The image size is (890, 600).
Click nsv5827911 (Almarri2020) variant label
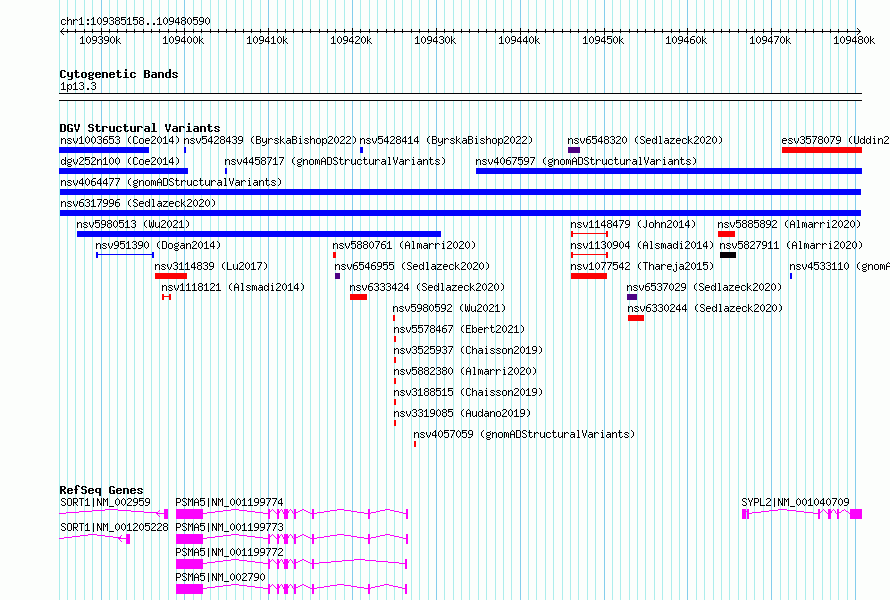[791, 245]
